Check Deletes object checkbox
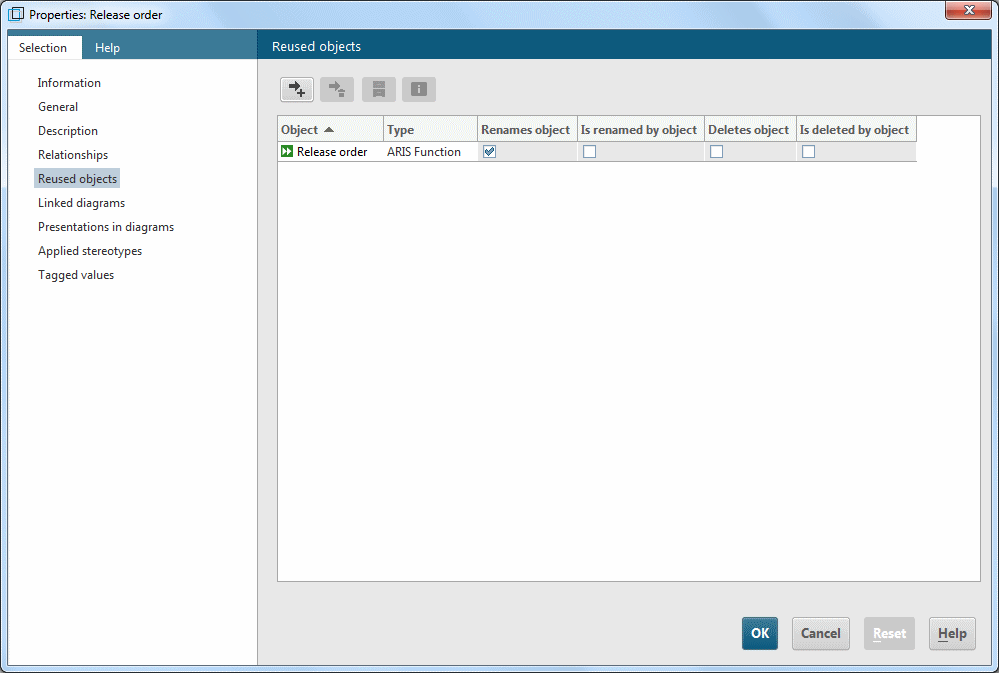This screenshot has width=999, height=673. (716, 152)
